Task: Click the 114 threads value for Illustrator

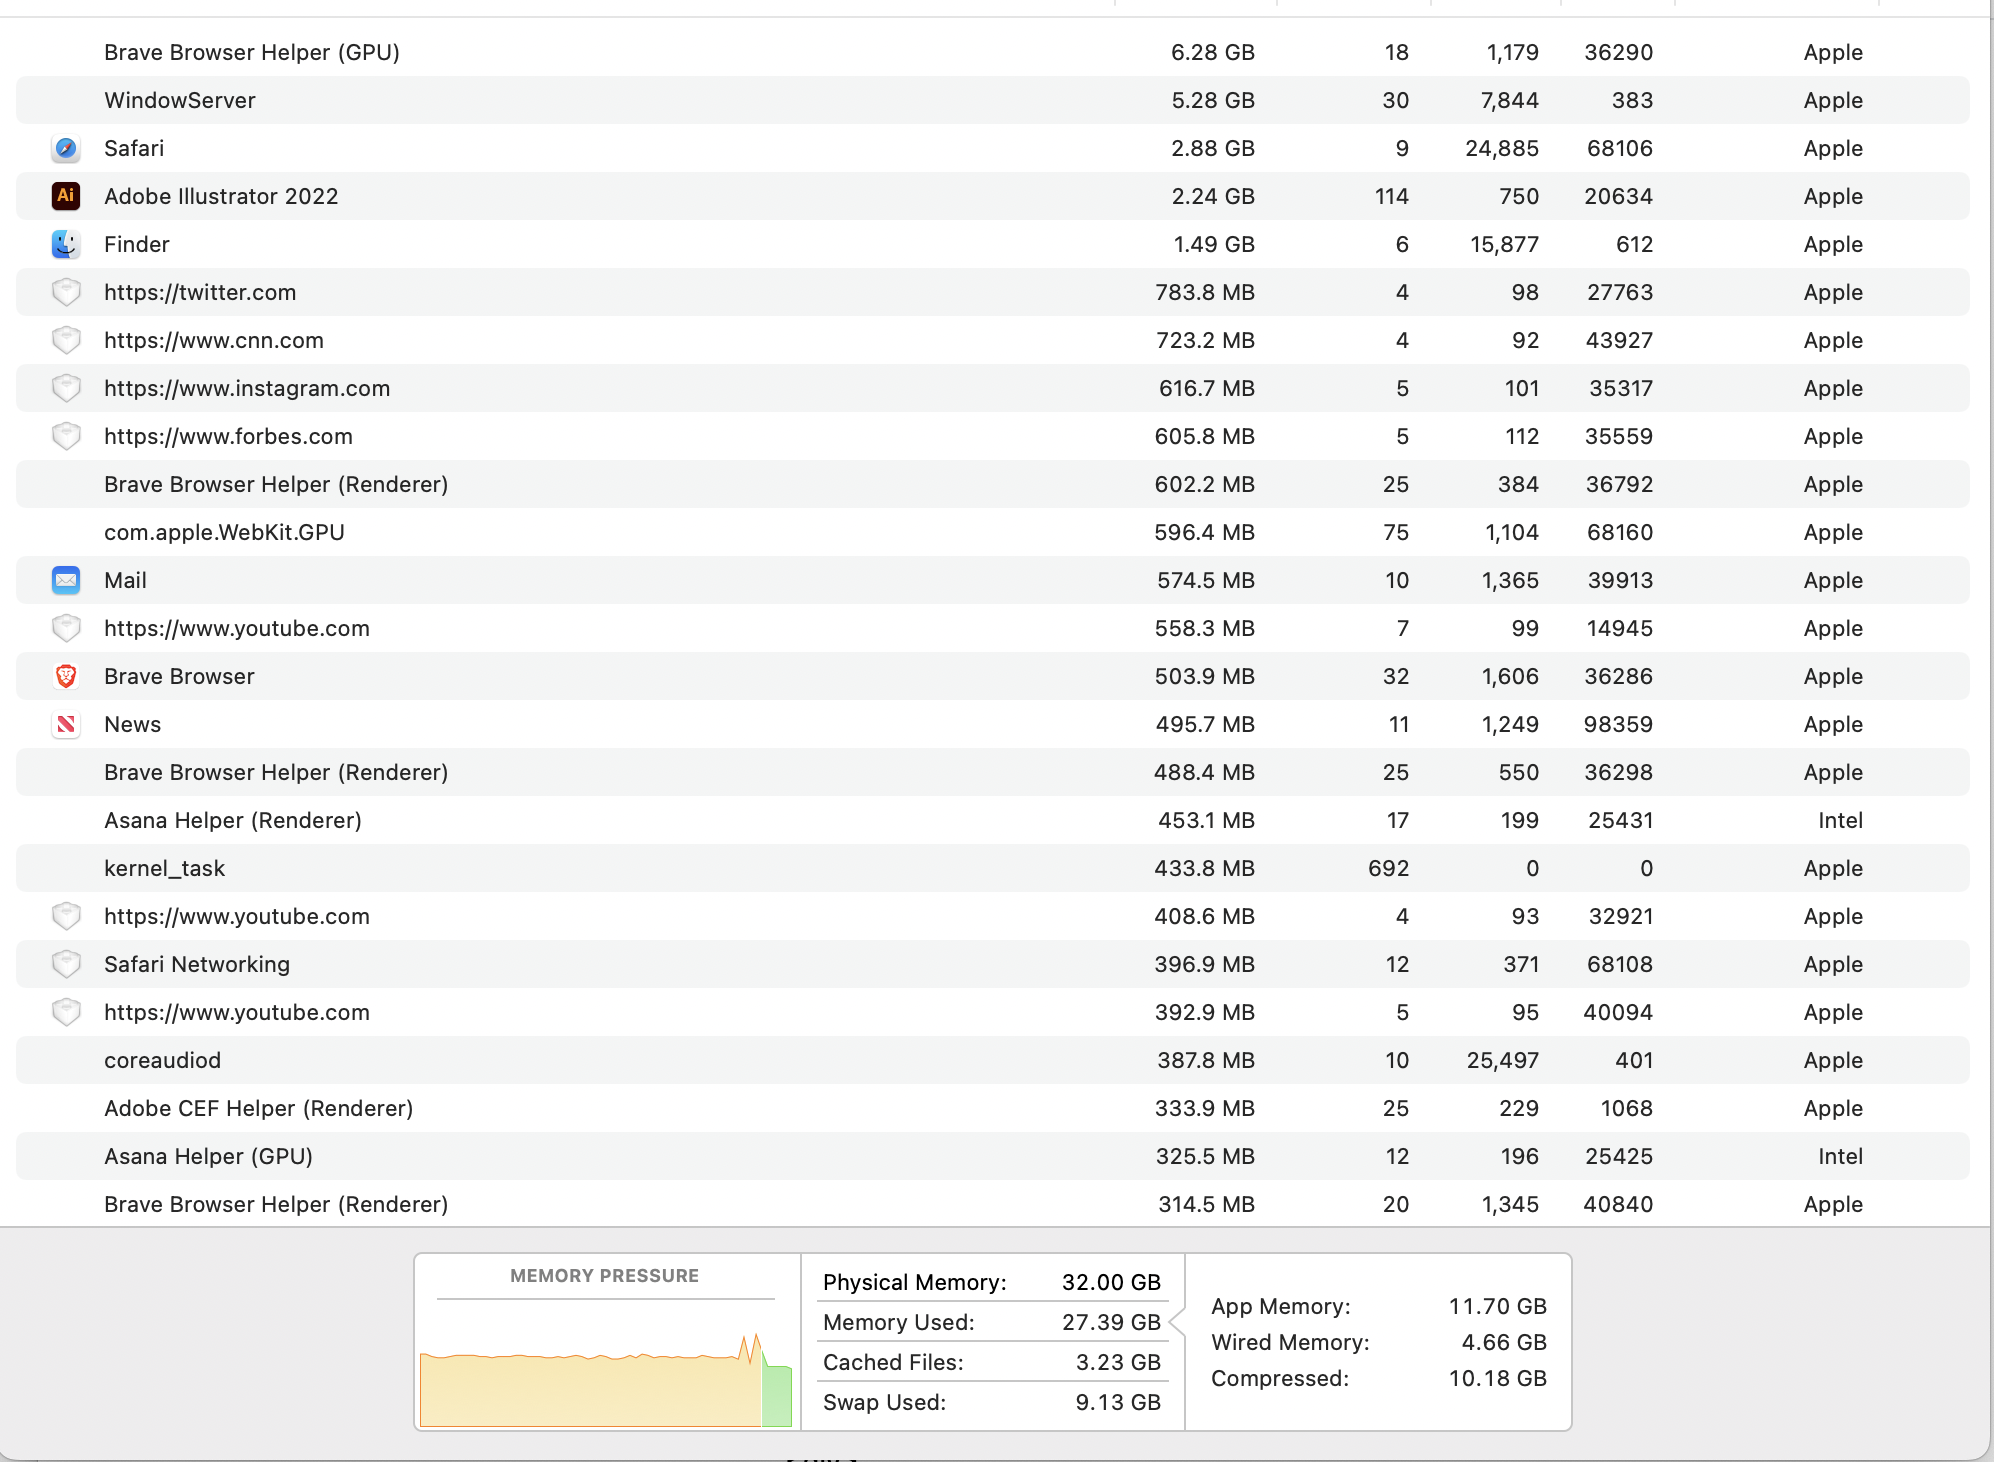Action: point(1392,196)
